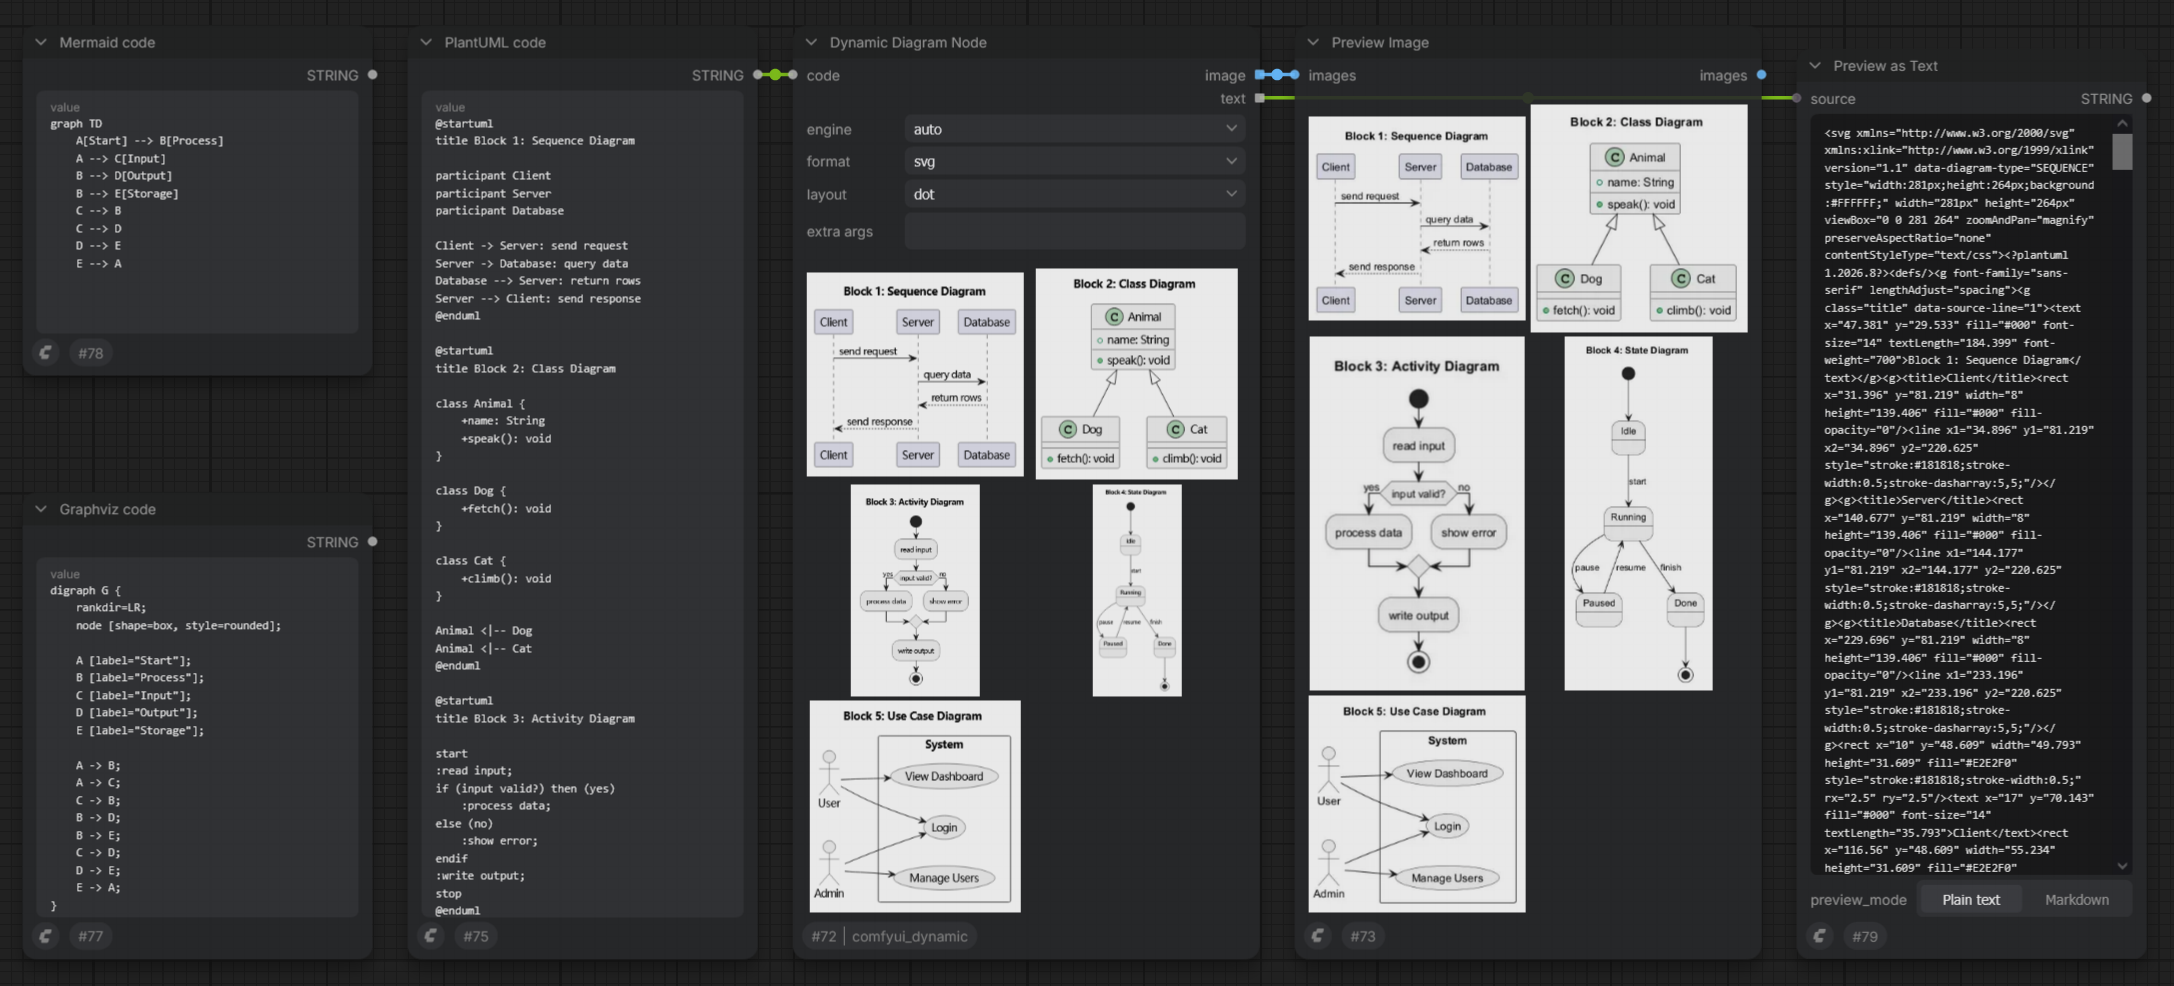Click the scroll-up arrow in Preview as Text

point(2122,123)
